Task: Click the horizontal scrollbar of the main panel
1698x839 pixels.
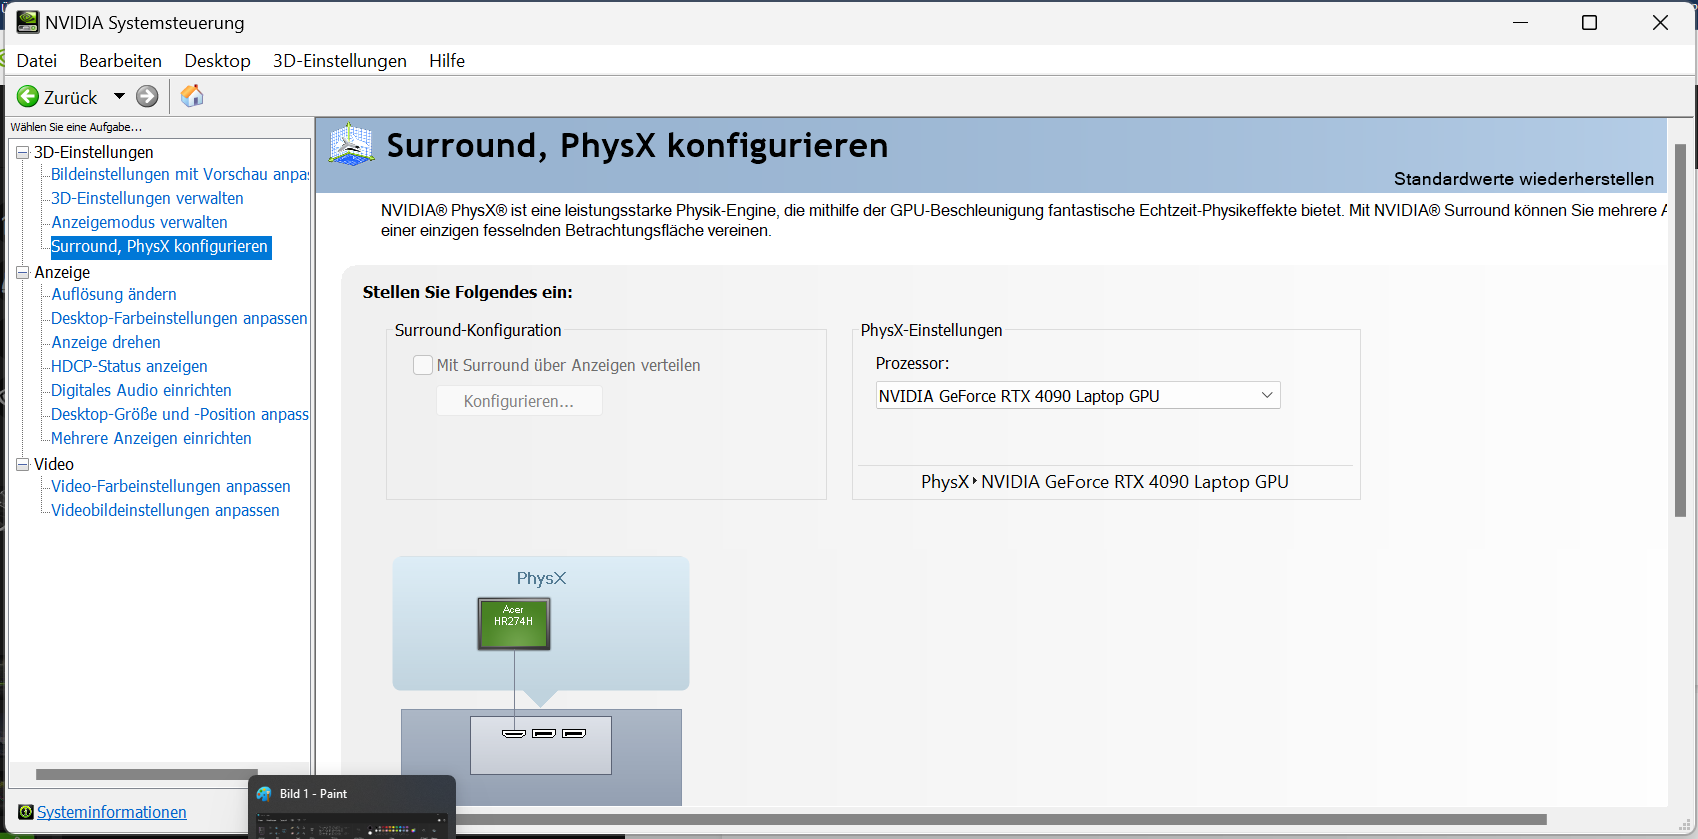Action: pos(1000,819)
